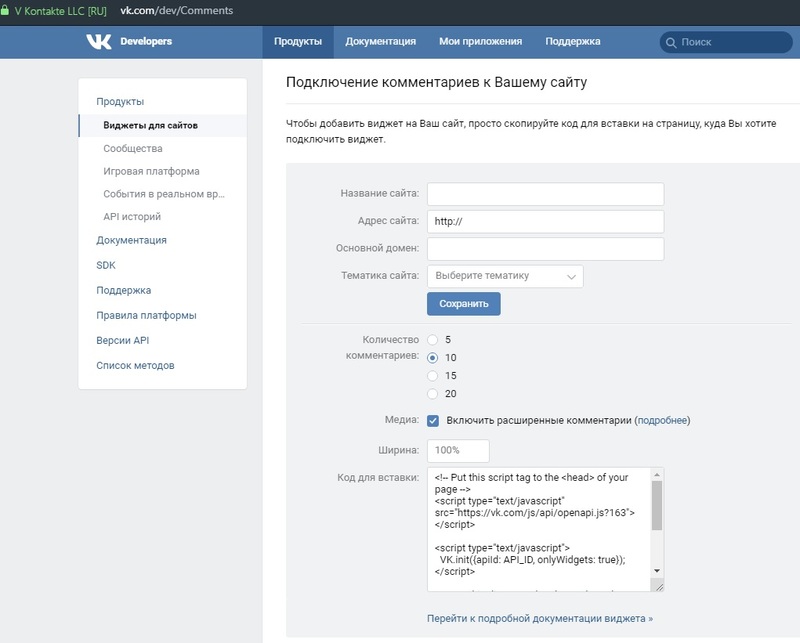
Task: Click the code box scroll-up arrow
Action: coord(657,475)
